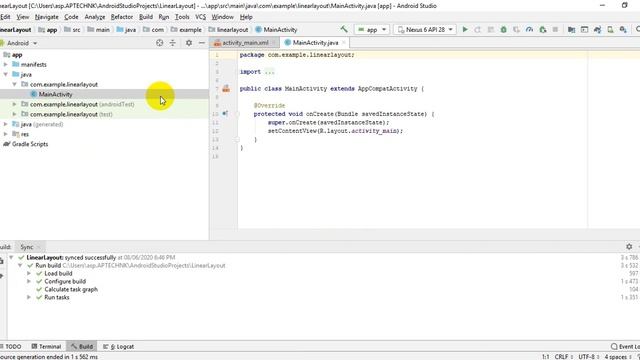Close the activity_main.xml tab
640x360 pixels.
(273, 42)
